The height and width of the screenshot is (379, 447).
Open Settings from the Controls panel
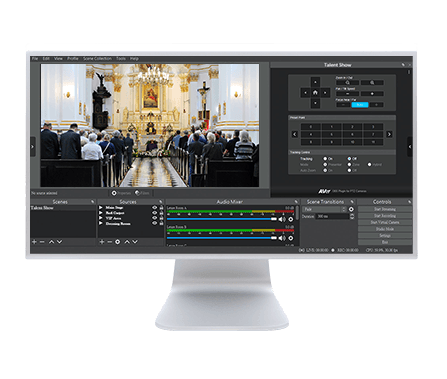(385, 236)
